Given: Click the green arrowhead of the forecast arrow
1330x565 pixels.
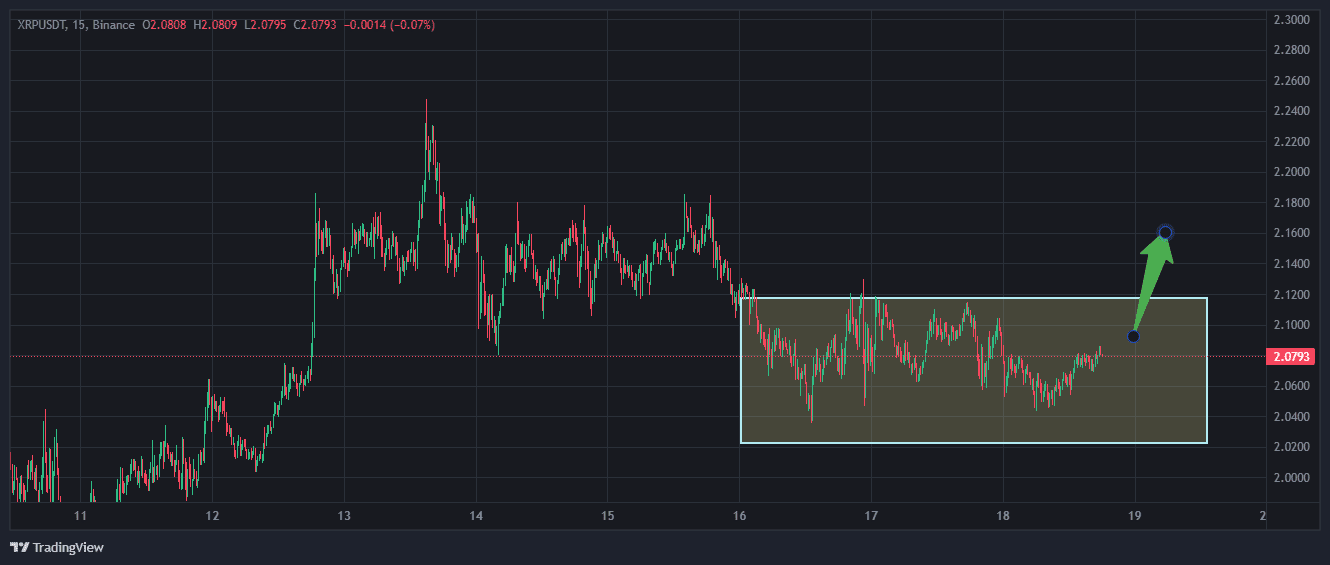Looking at the screenshot, I should pos(1156,251).
